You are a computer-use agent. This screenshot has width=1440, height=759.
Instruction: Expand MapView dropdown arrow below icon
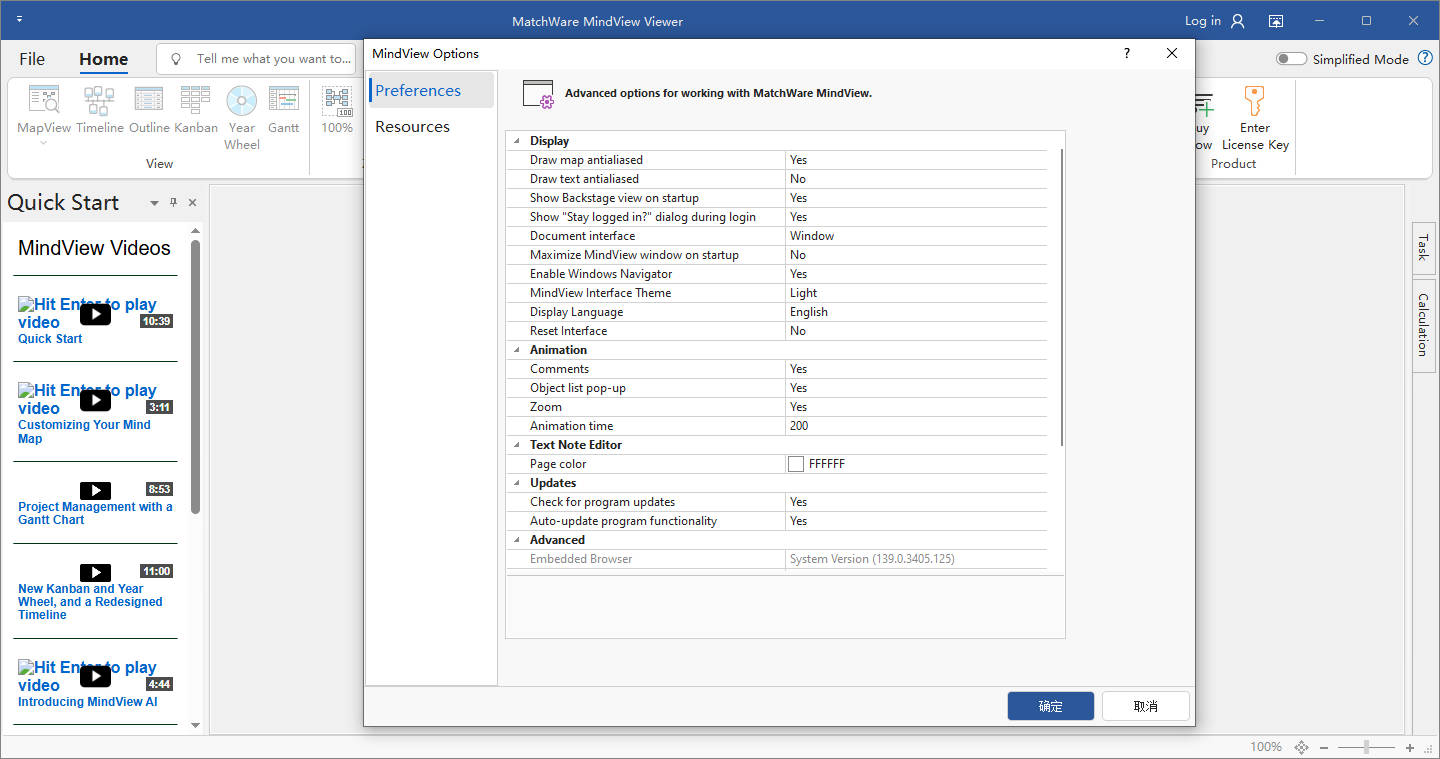(x=44, y=142)
